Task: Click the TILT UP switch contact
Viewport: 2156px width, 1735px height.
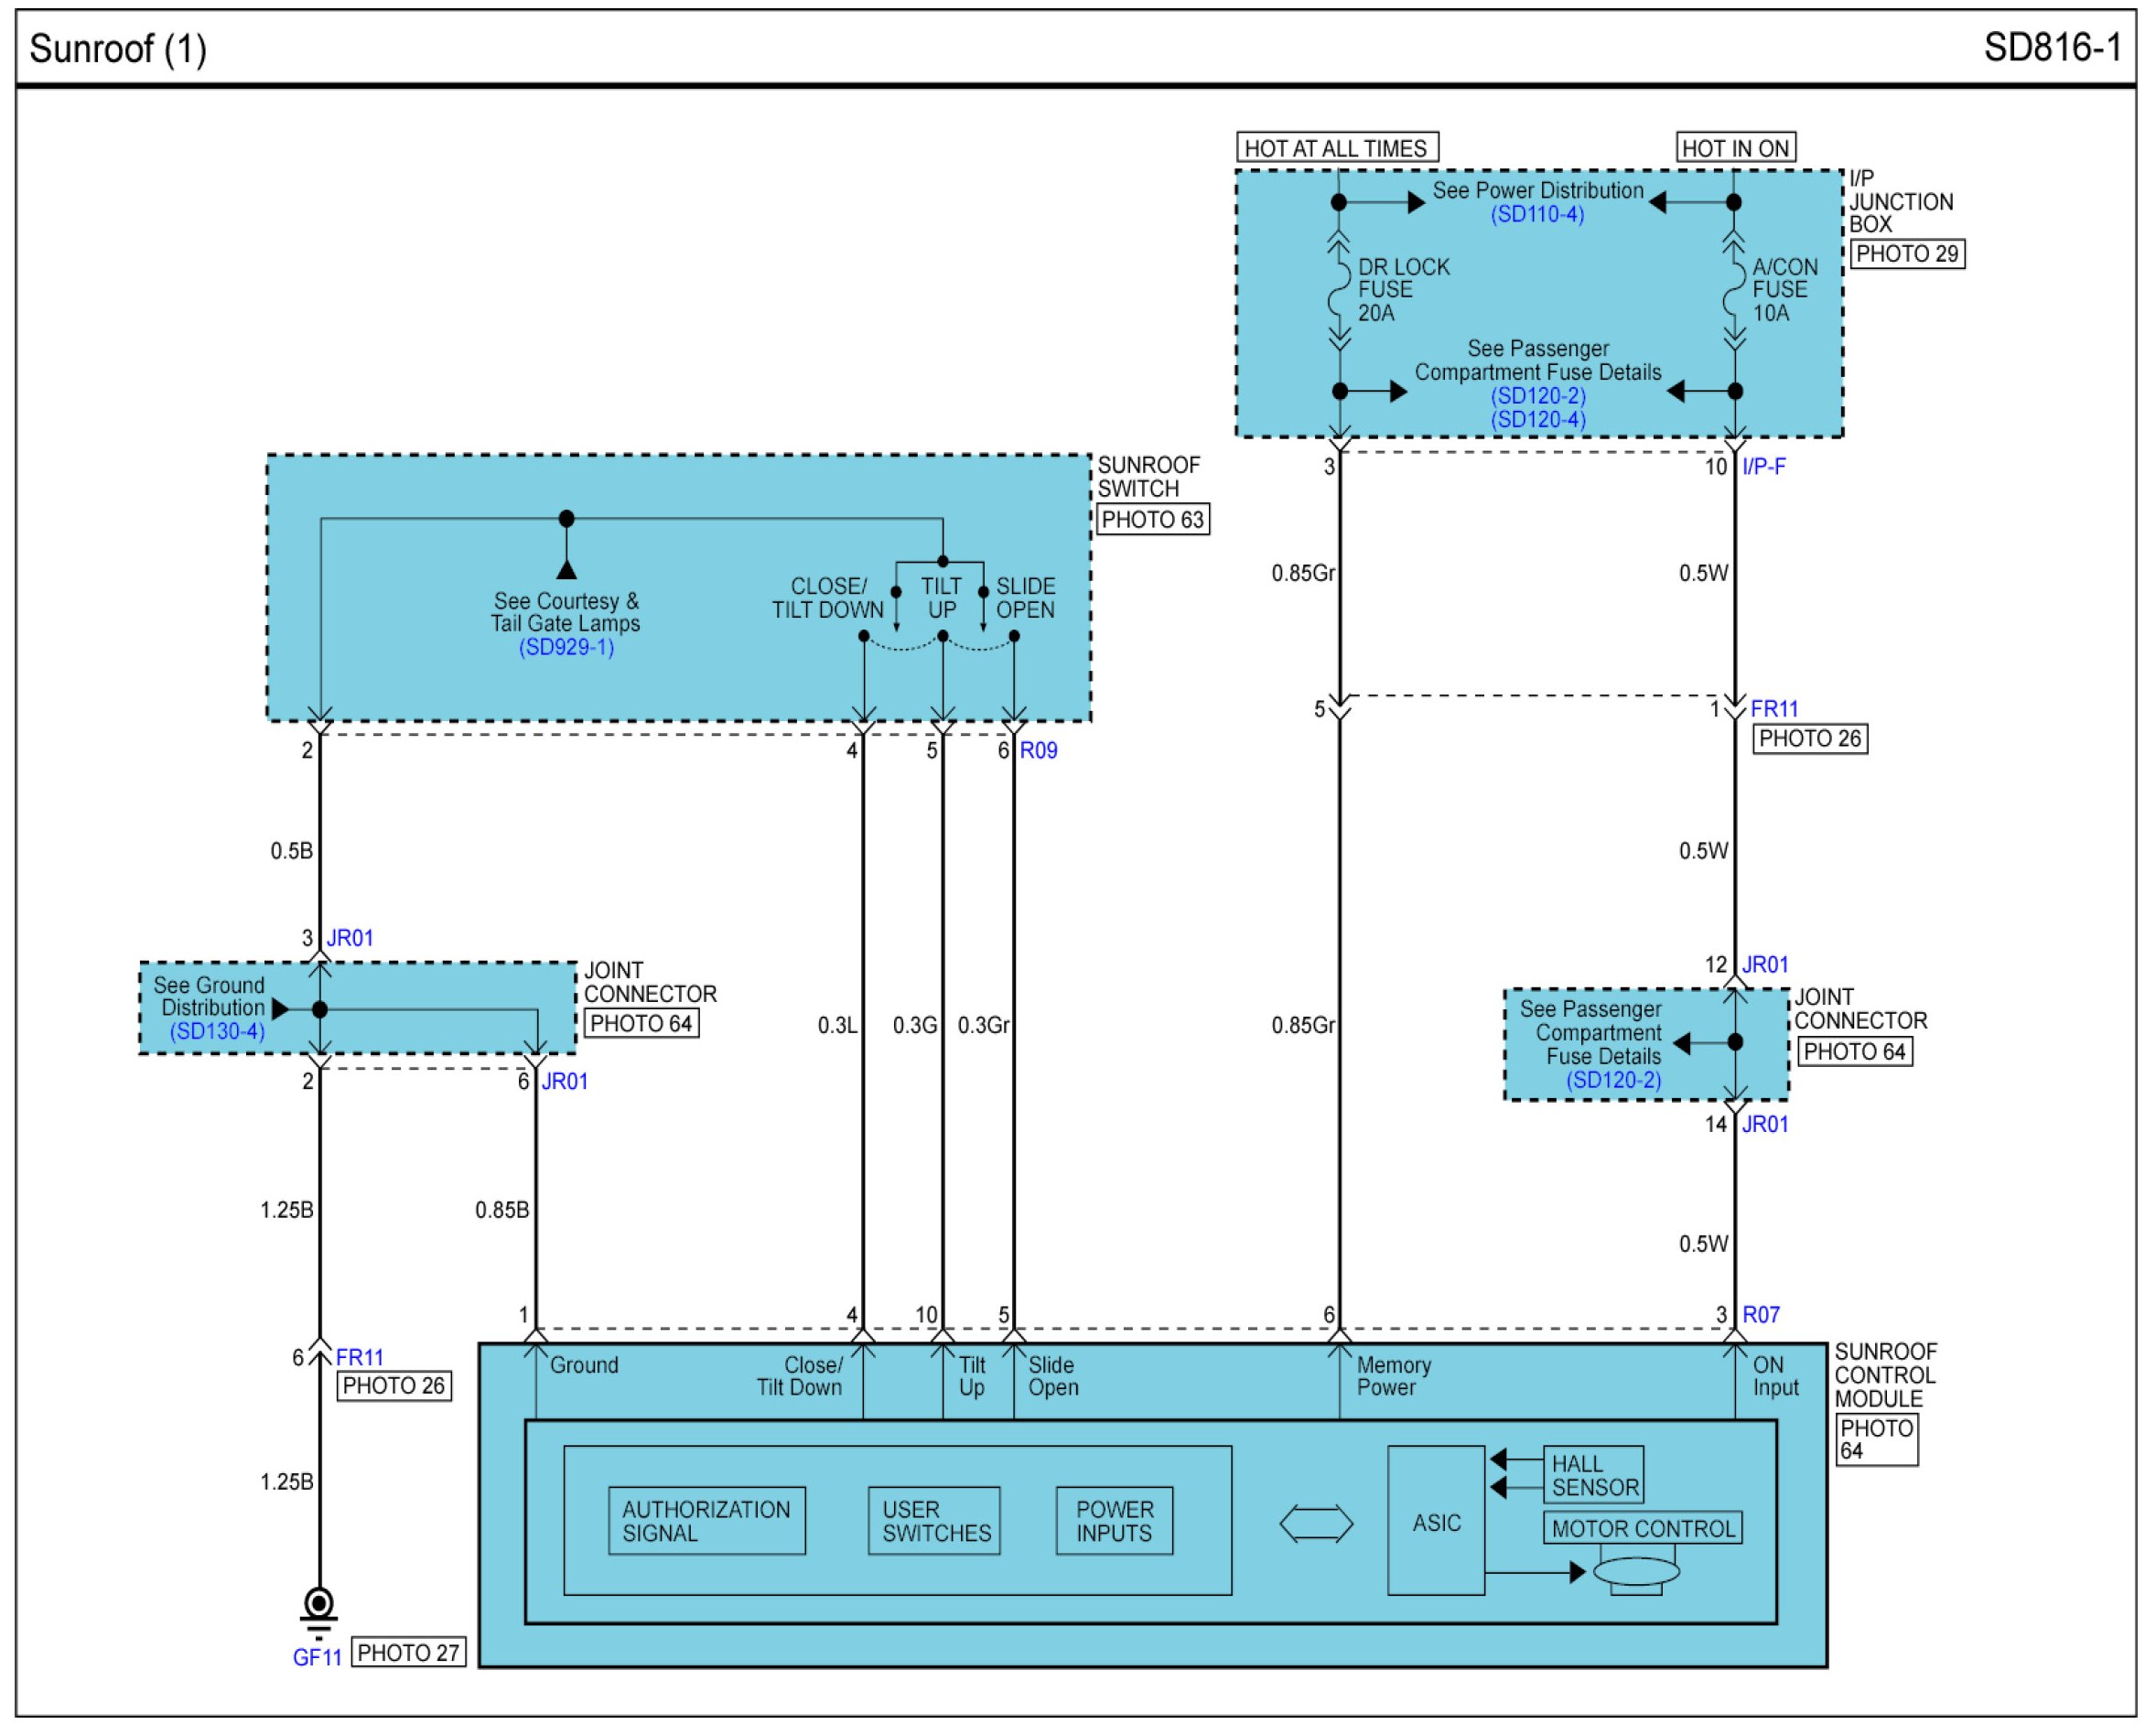Action: [942, 636]
